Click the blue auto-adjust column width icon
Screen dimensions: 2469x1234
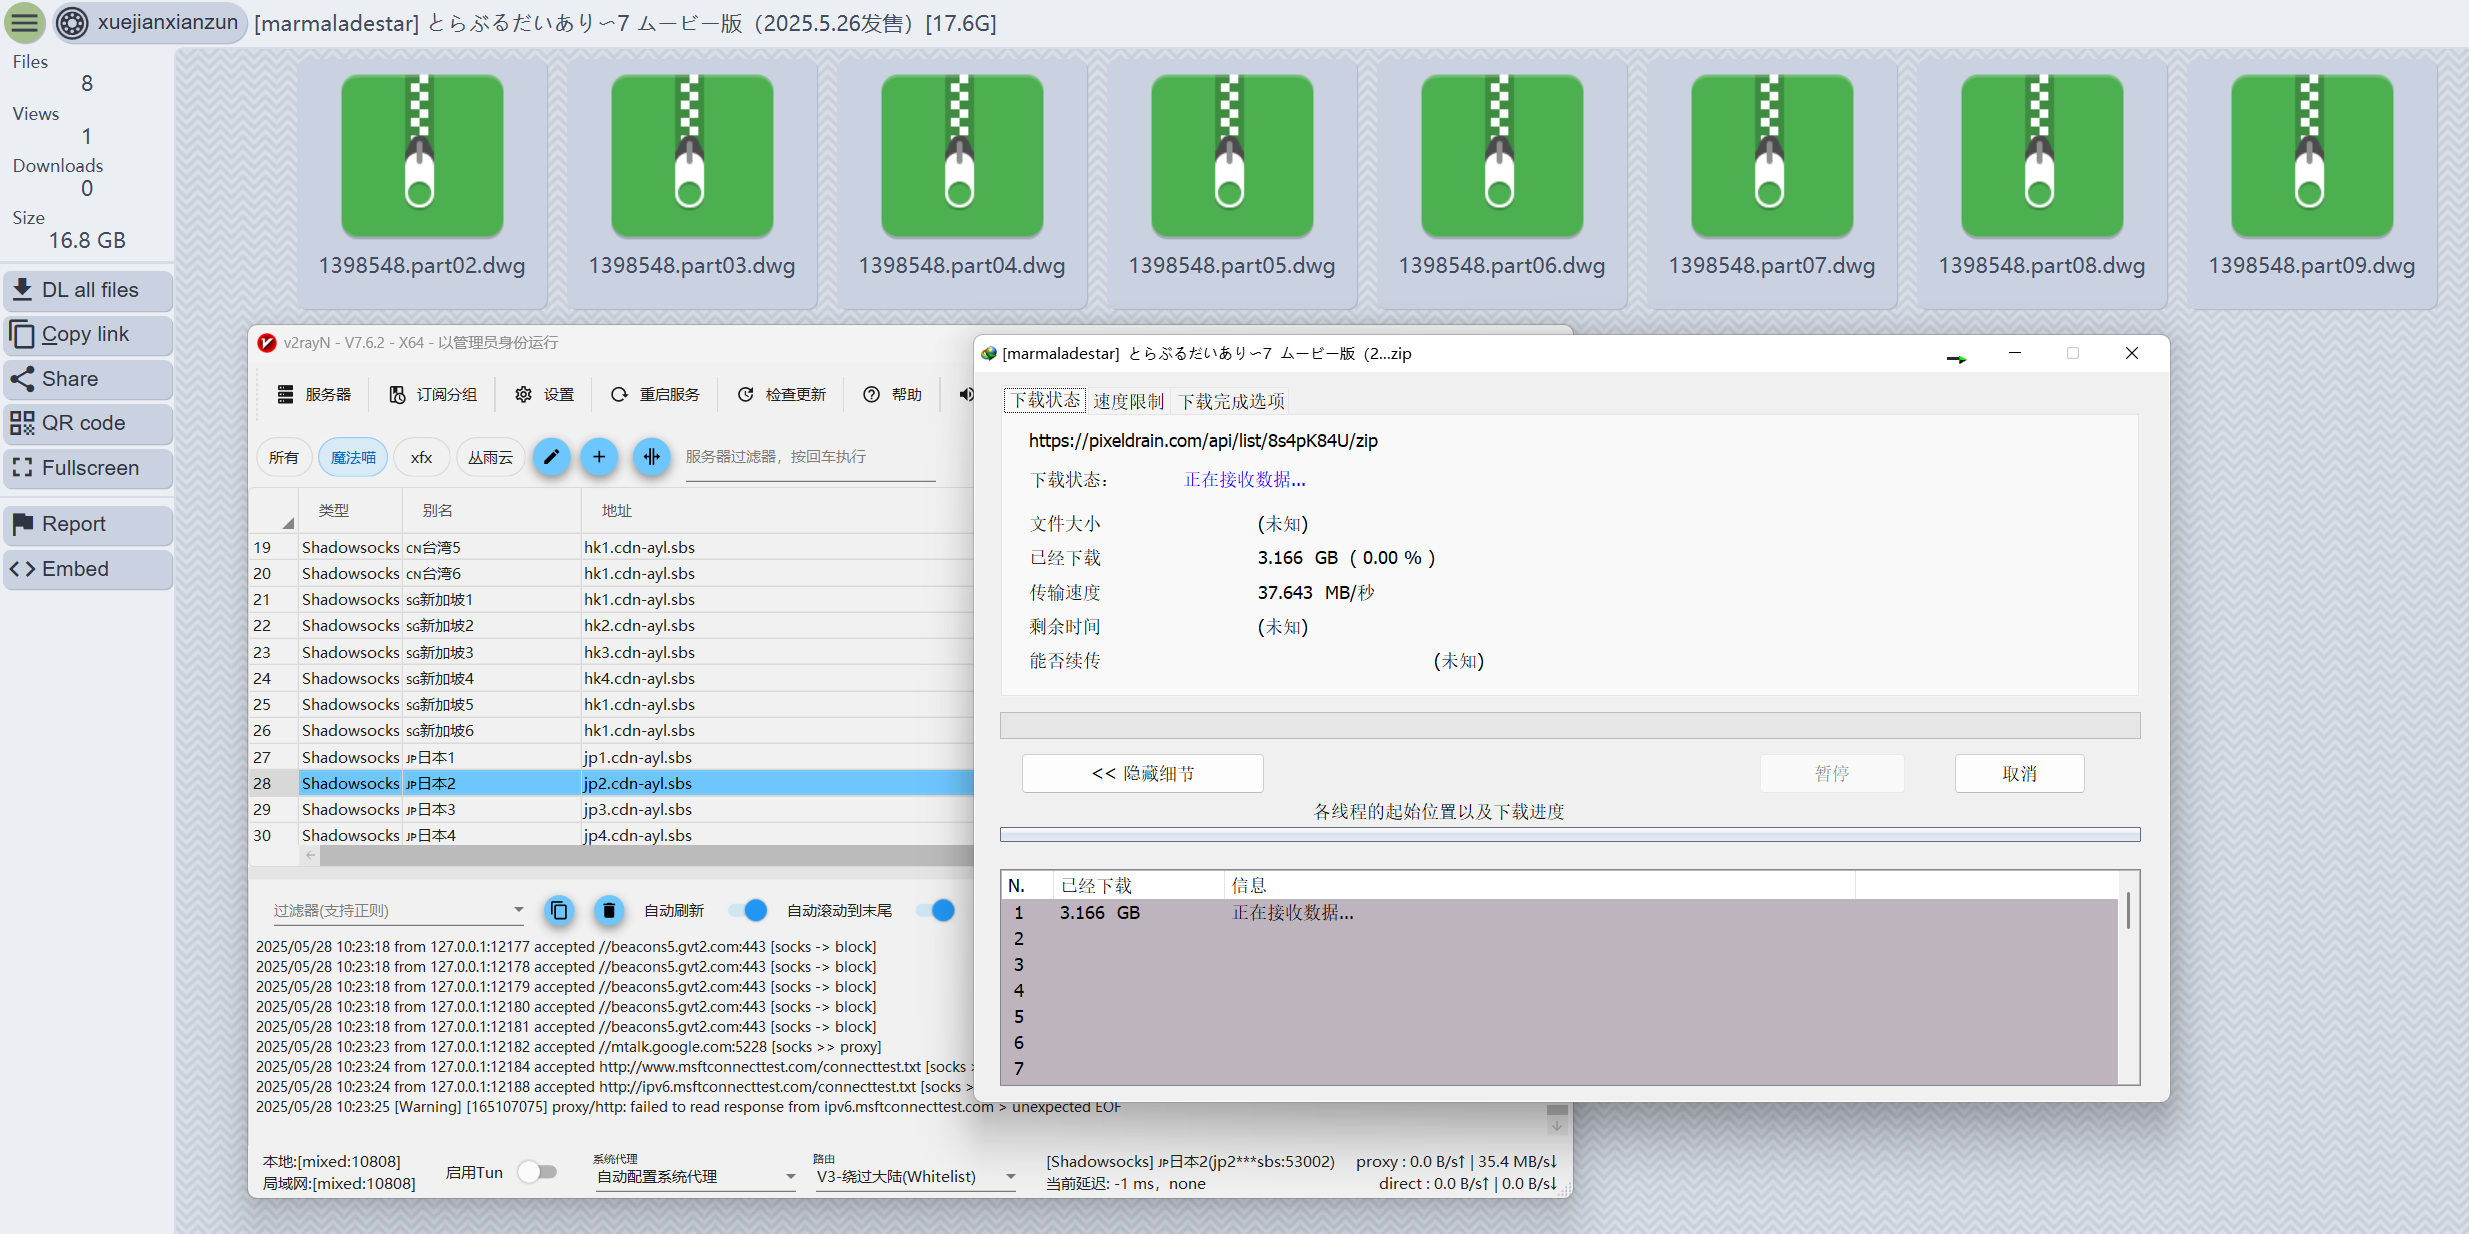[651, 457]
